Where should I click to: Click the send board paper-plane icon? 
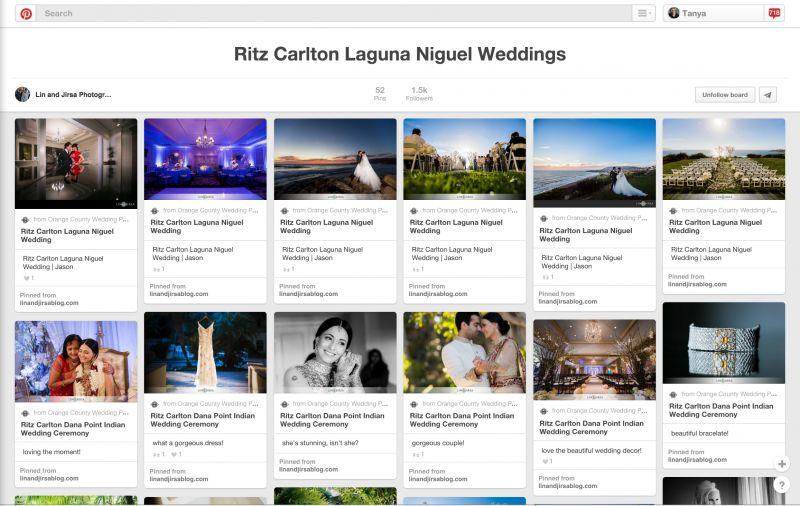768,95
